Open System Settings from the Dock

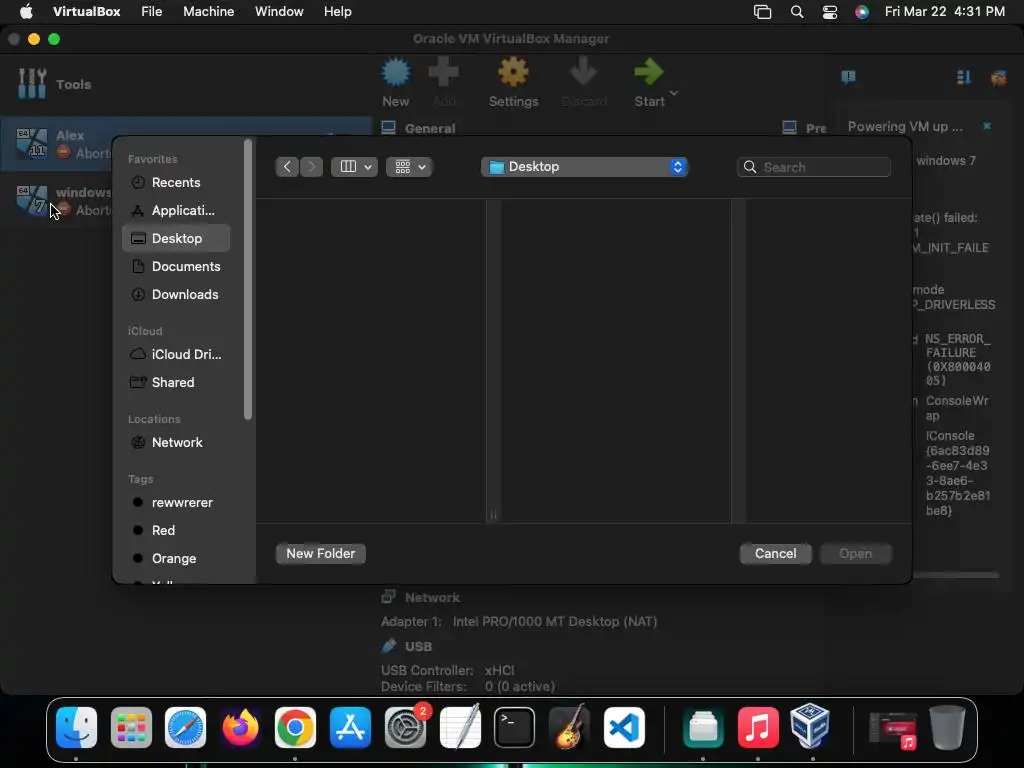tap(405, 728)
